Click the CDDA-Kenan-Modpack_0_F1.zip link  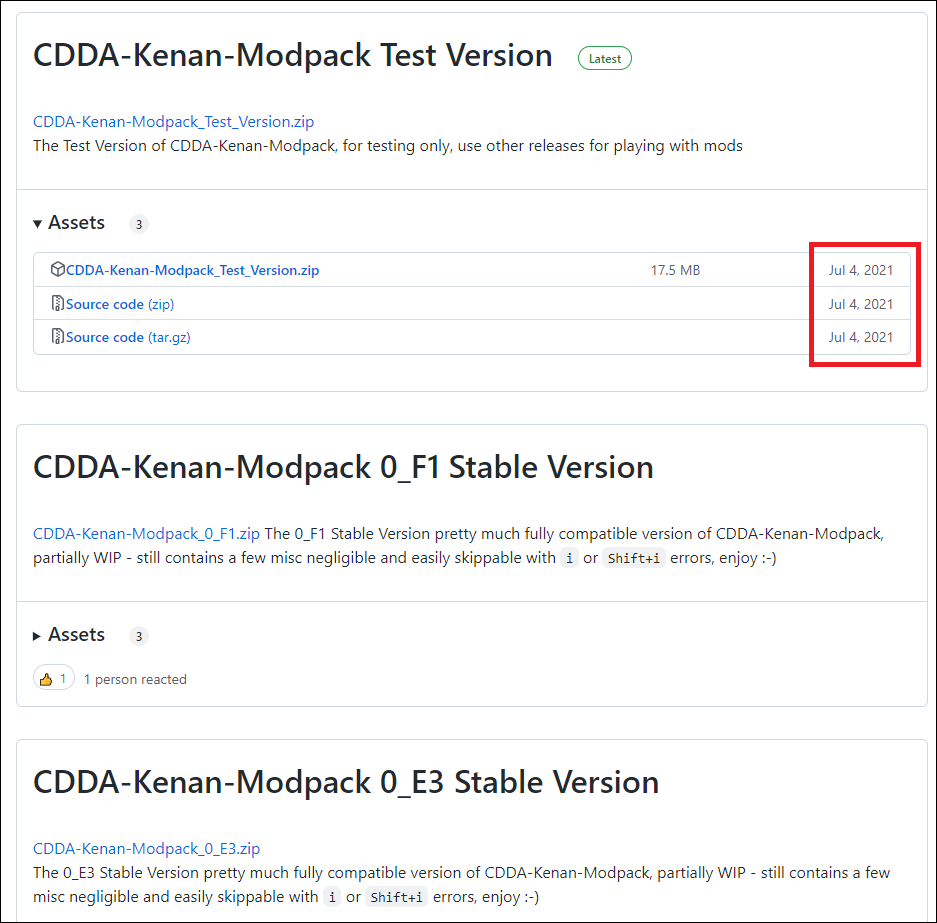146,534
